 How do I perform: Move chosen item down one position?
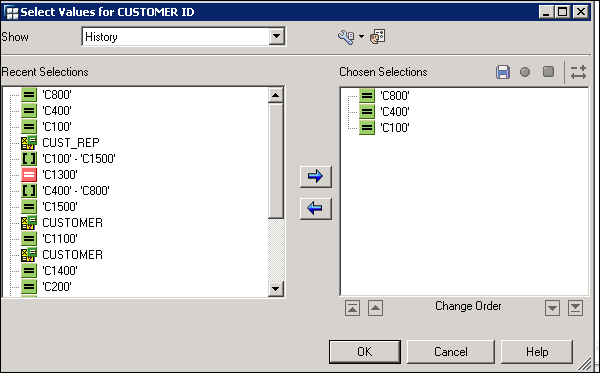[553, 308]
